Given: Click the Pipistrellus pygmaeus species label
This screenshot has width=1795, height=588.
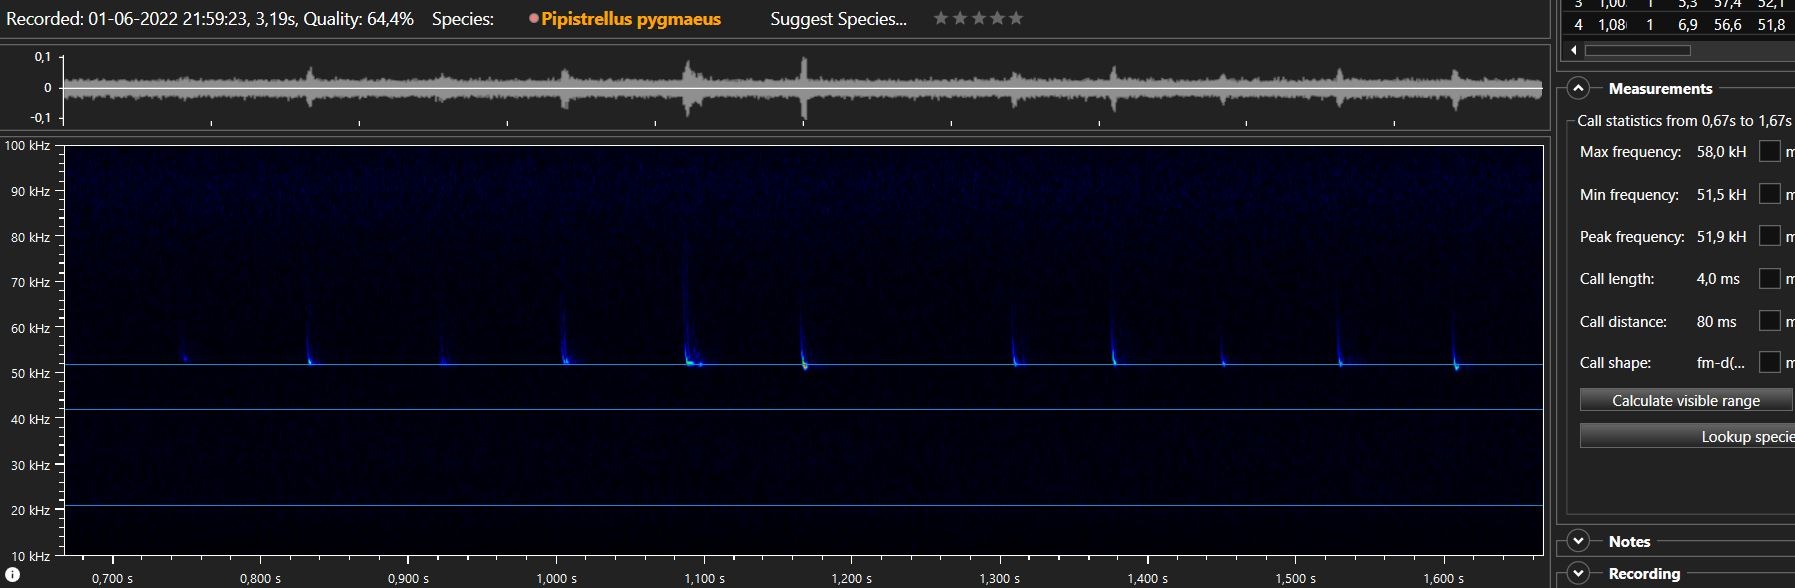Looking at the screenshot, I should pyautogui.click(x=630, y=19).
